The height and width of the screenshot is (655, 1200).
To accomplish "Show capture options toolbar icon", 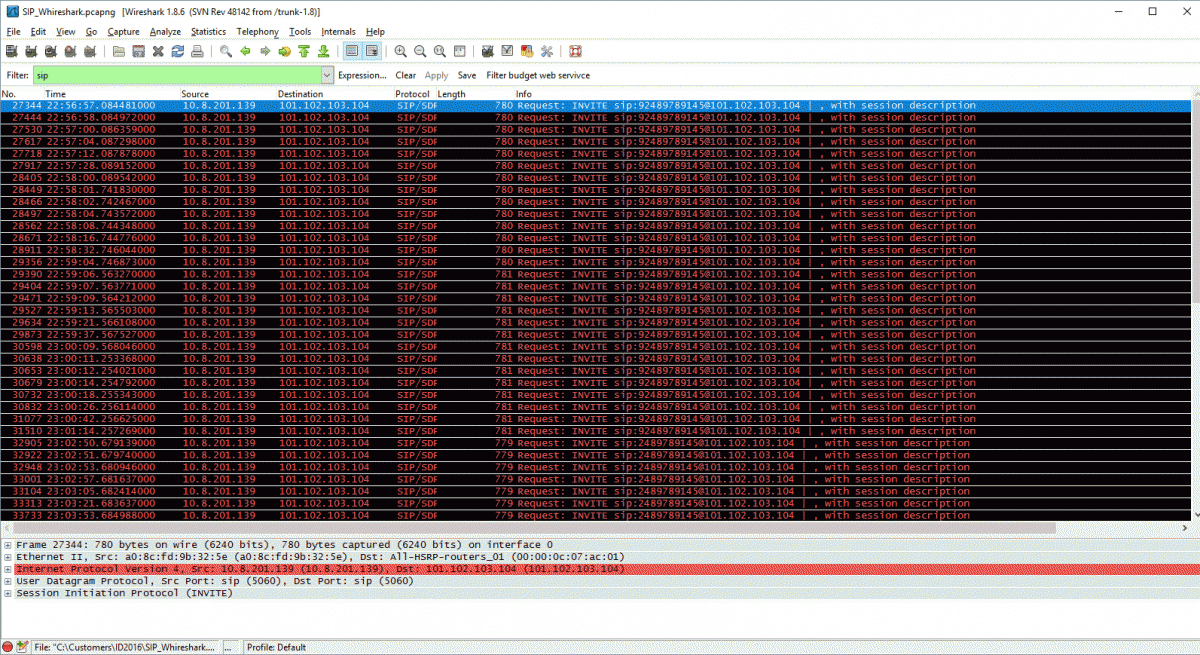I will click(30, 51).
